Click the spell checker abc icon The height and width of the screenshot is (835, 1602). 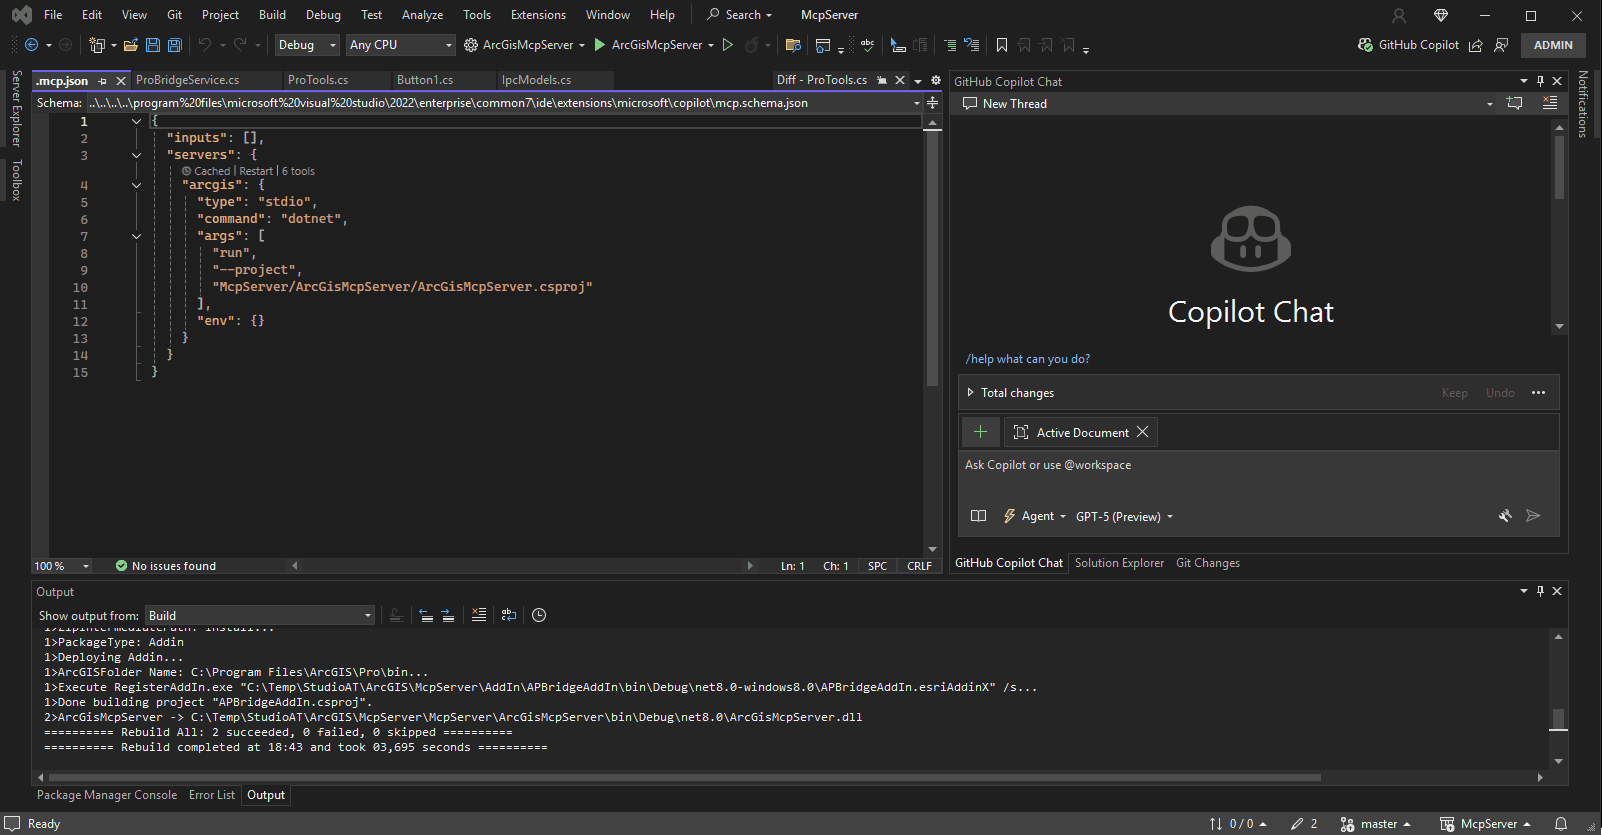pyautogui.click(x=867, y=45)
